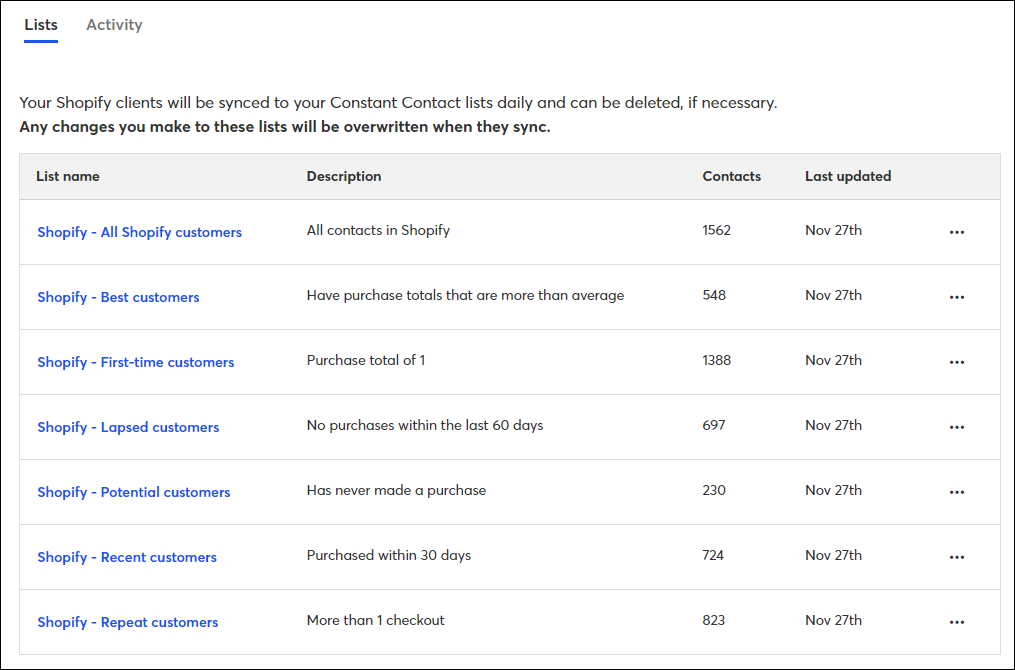This screenshot has width=1015, height=670.
Task: Select the 697 contacts count
Action: click(714, 425)
